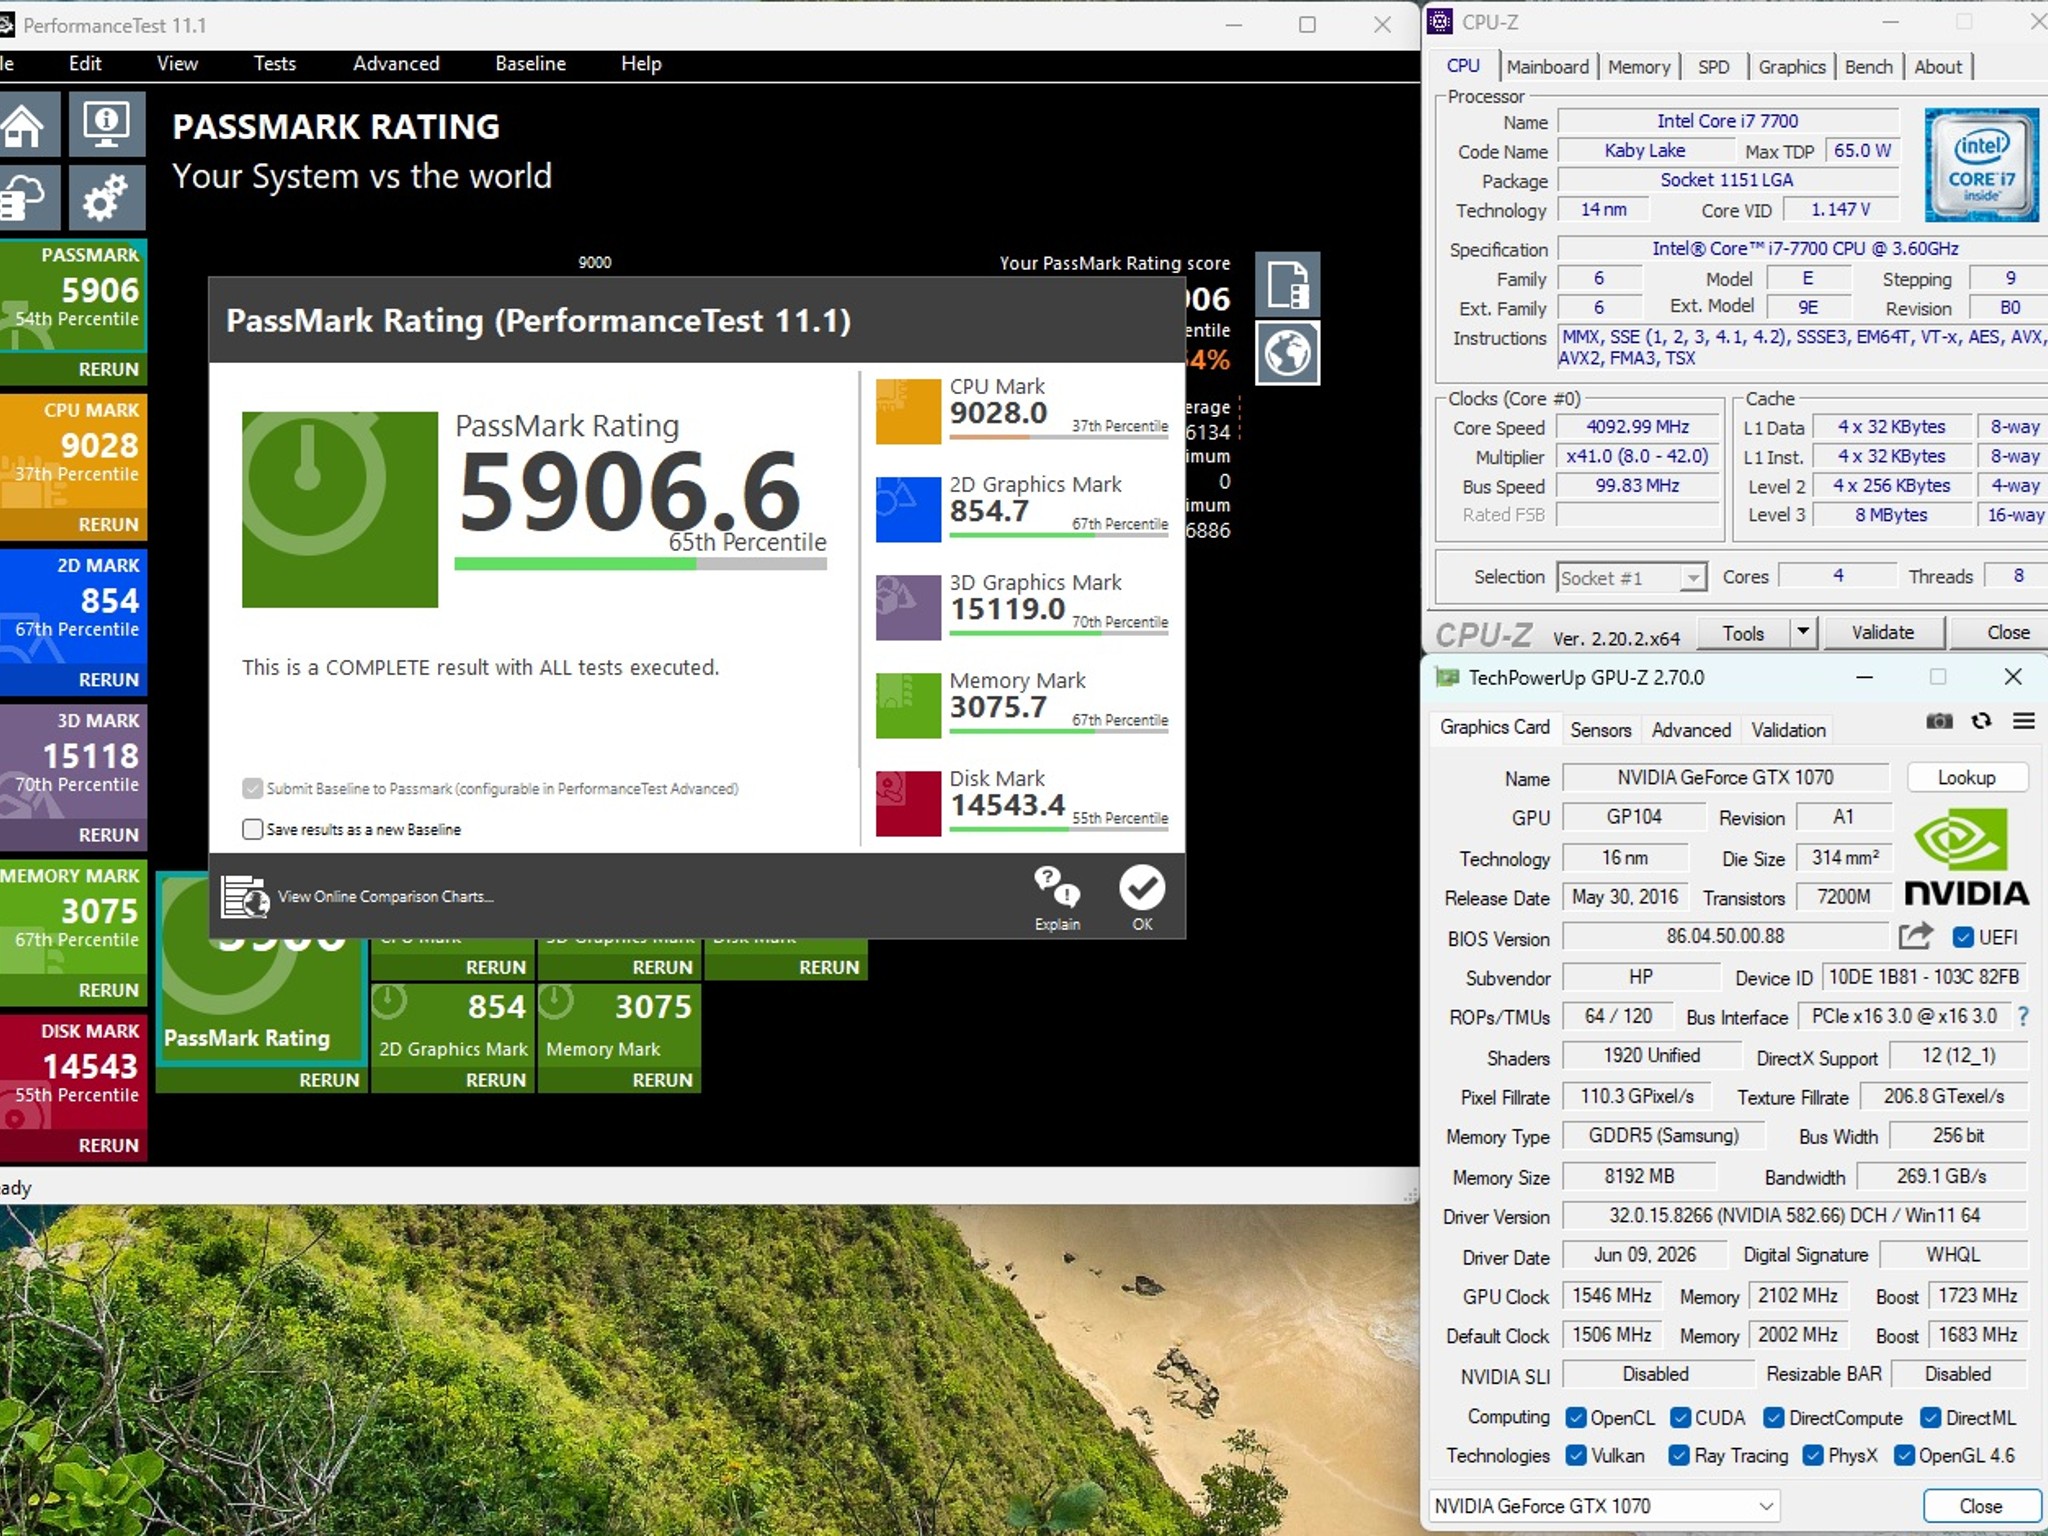Toggle the OpenGL 4.6 checkbox
The image size is (2048, 1536).
pos(1904,1455)
